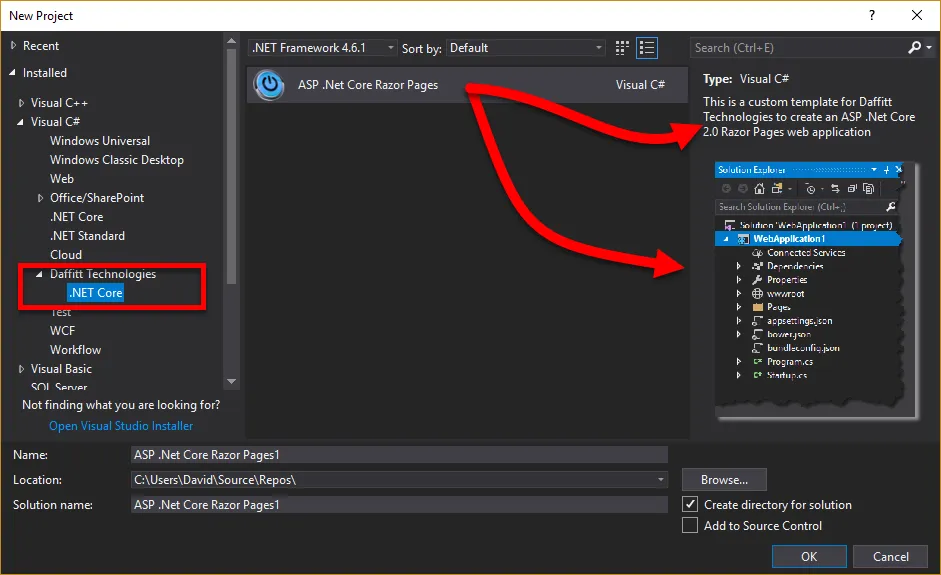Select .NET Core under Visual C#
This screenshot has width=941, height=575.
coord(77,217)
